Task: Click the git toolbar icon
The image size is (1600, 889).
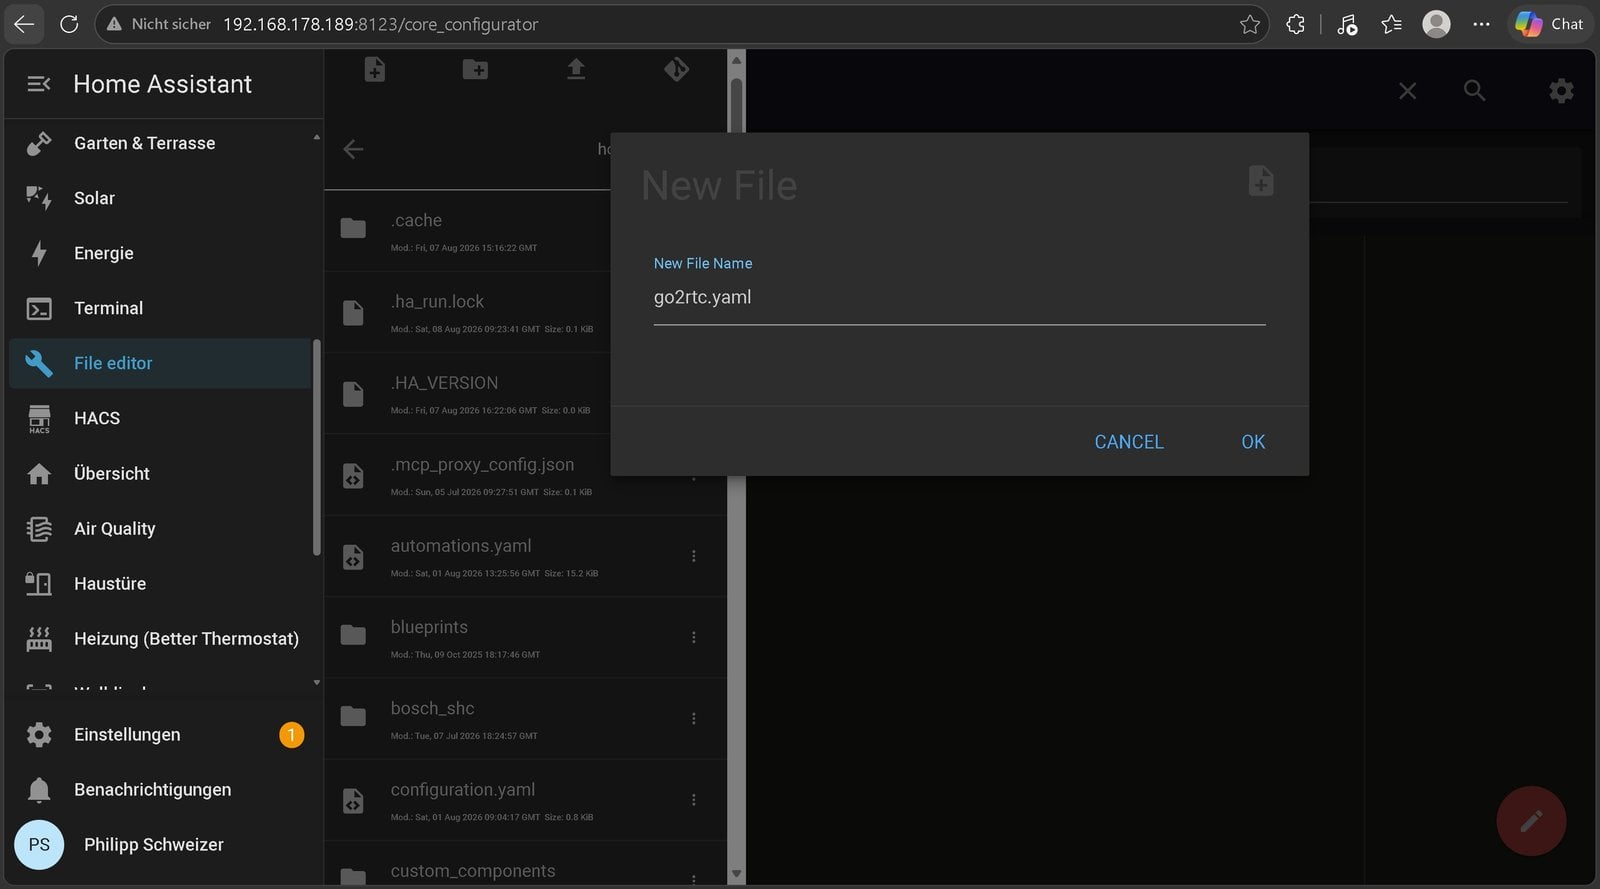Action: coord(677,69)
